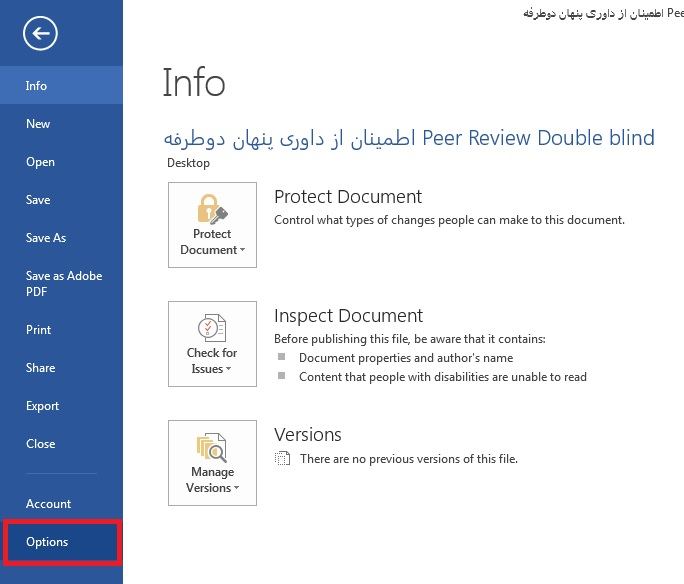The width and height of the screenshot is (684, 584).
Task: Click Save in the sidebar
Action: tap(61, 200)
